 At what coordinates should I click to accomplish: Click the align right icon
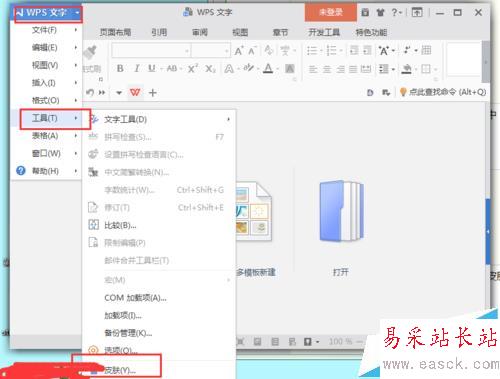tap(340, 69)
